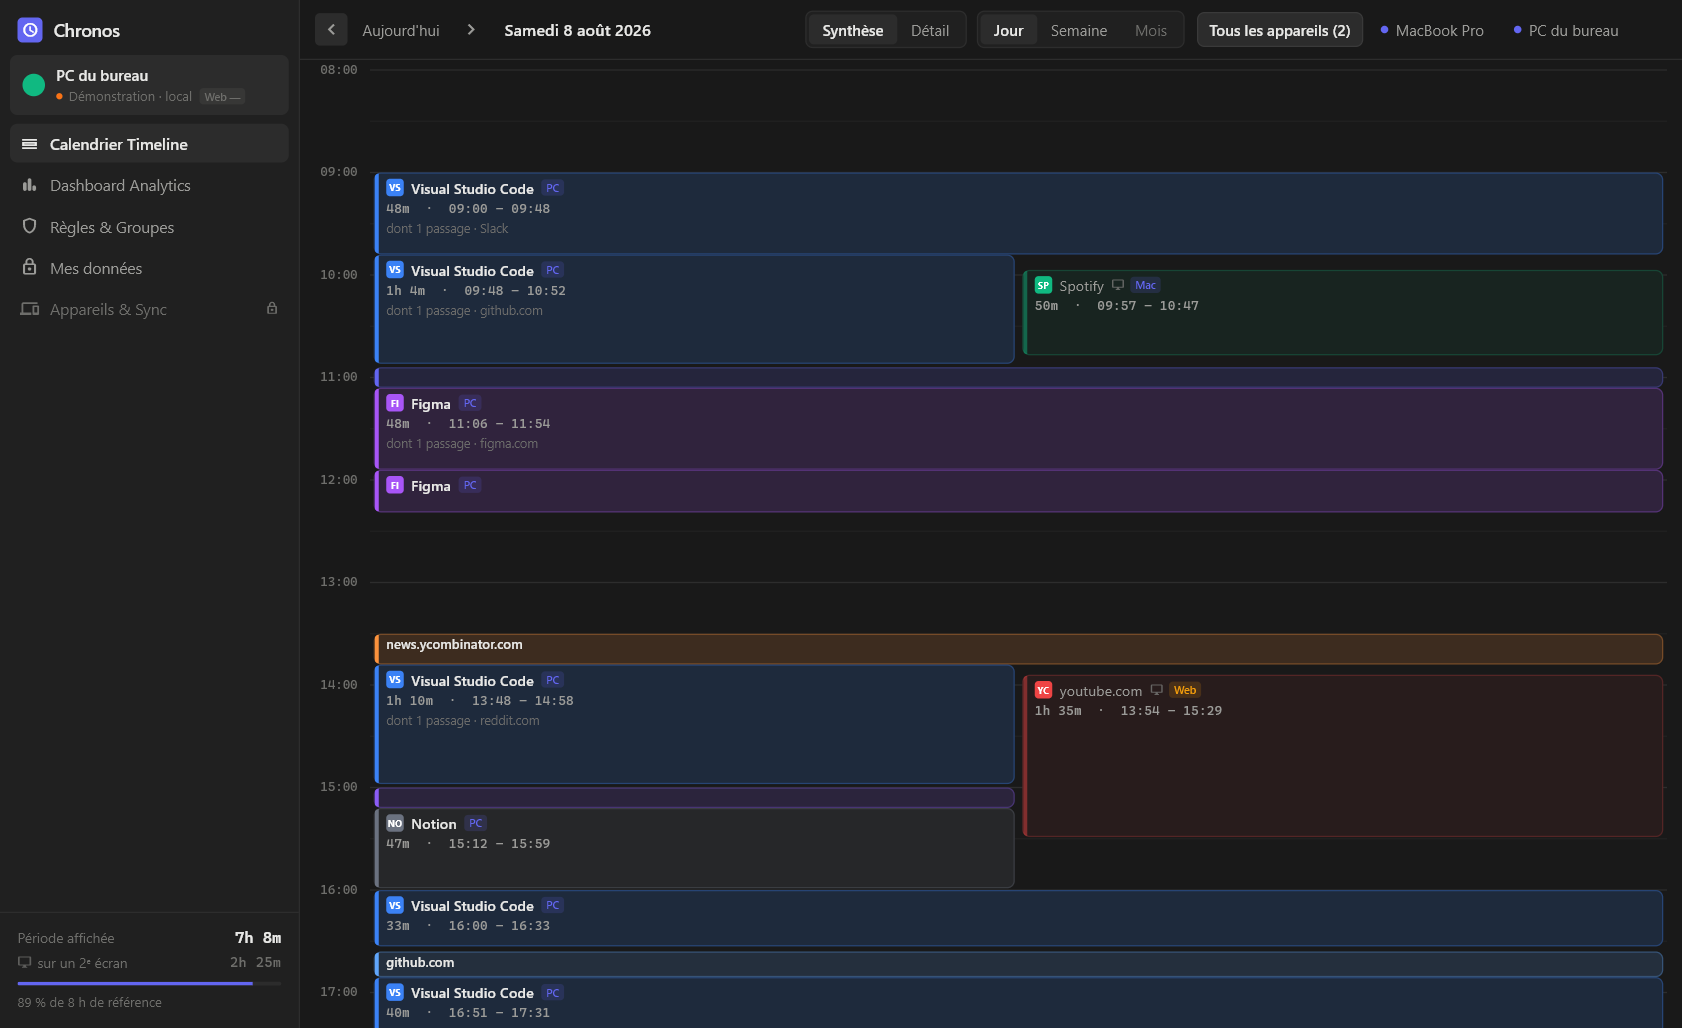1682x1028 pixels.
Task: Click the thin unlabeled event bar at 11:00
Action: 1018,377
